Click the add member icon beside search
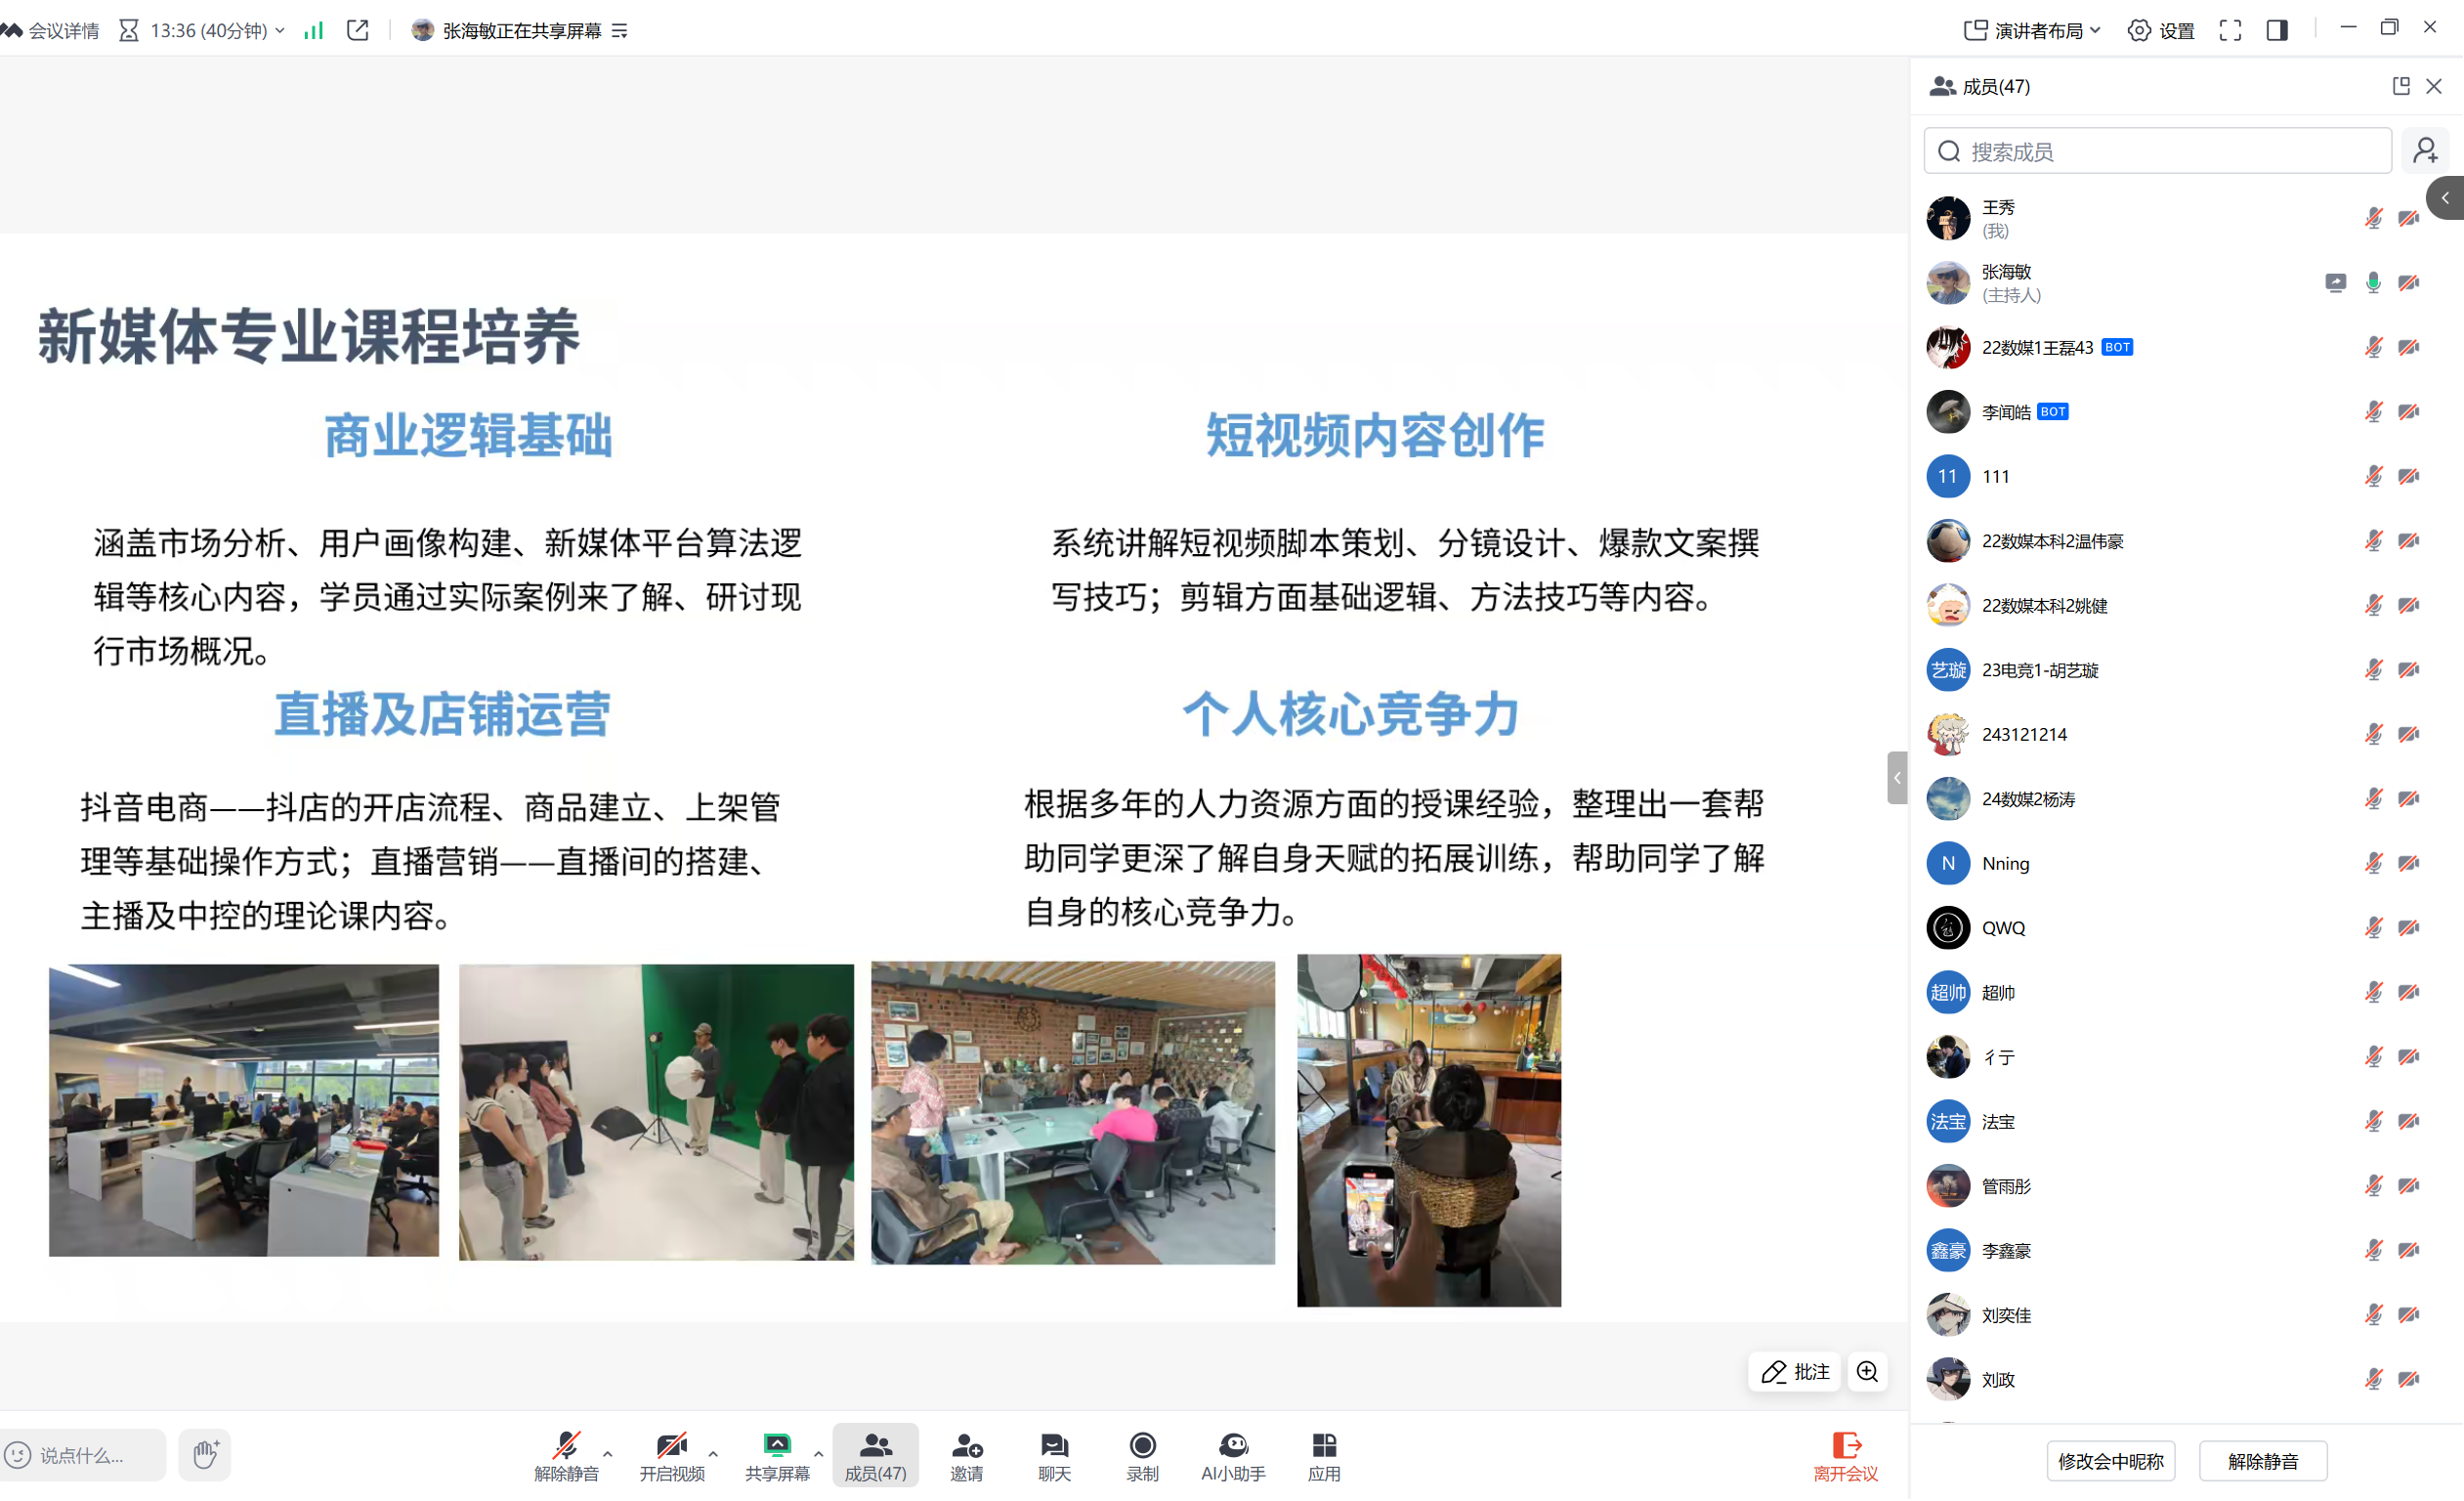This screenshot has width=2464, height=1501. click(2425, 151)
